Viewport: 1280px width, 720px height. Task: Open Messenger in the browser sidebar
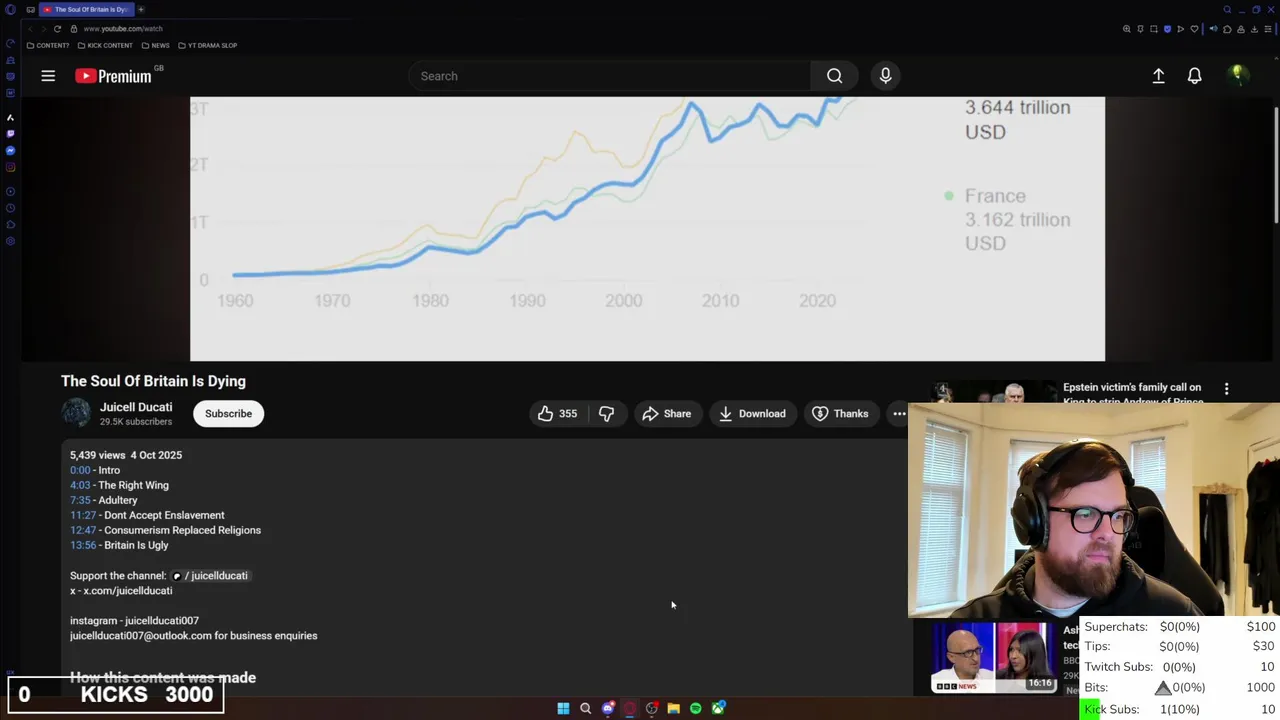[x=10, y=150]
